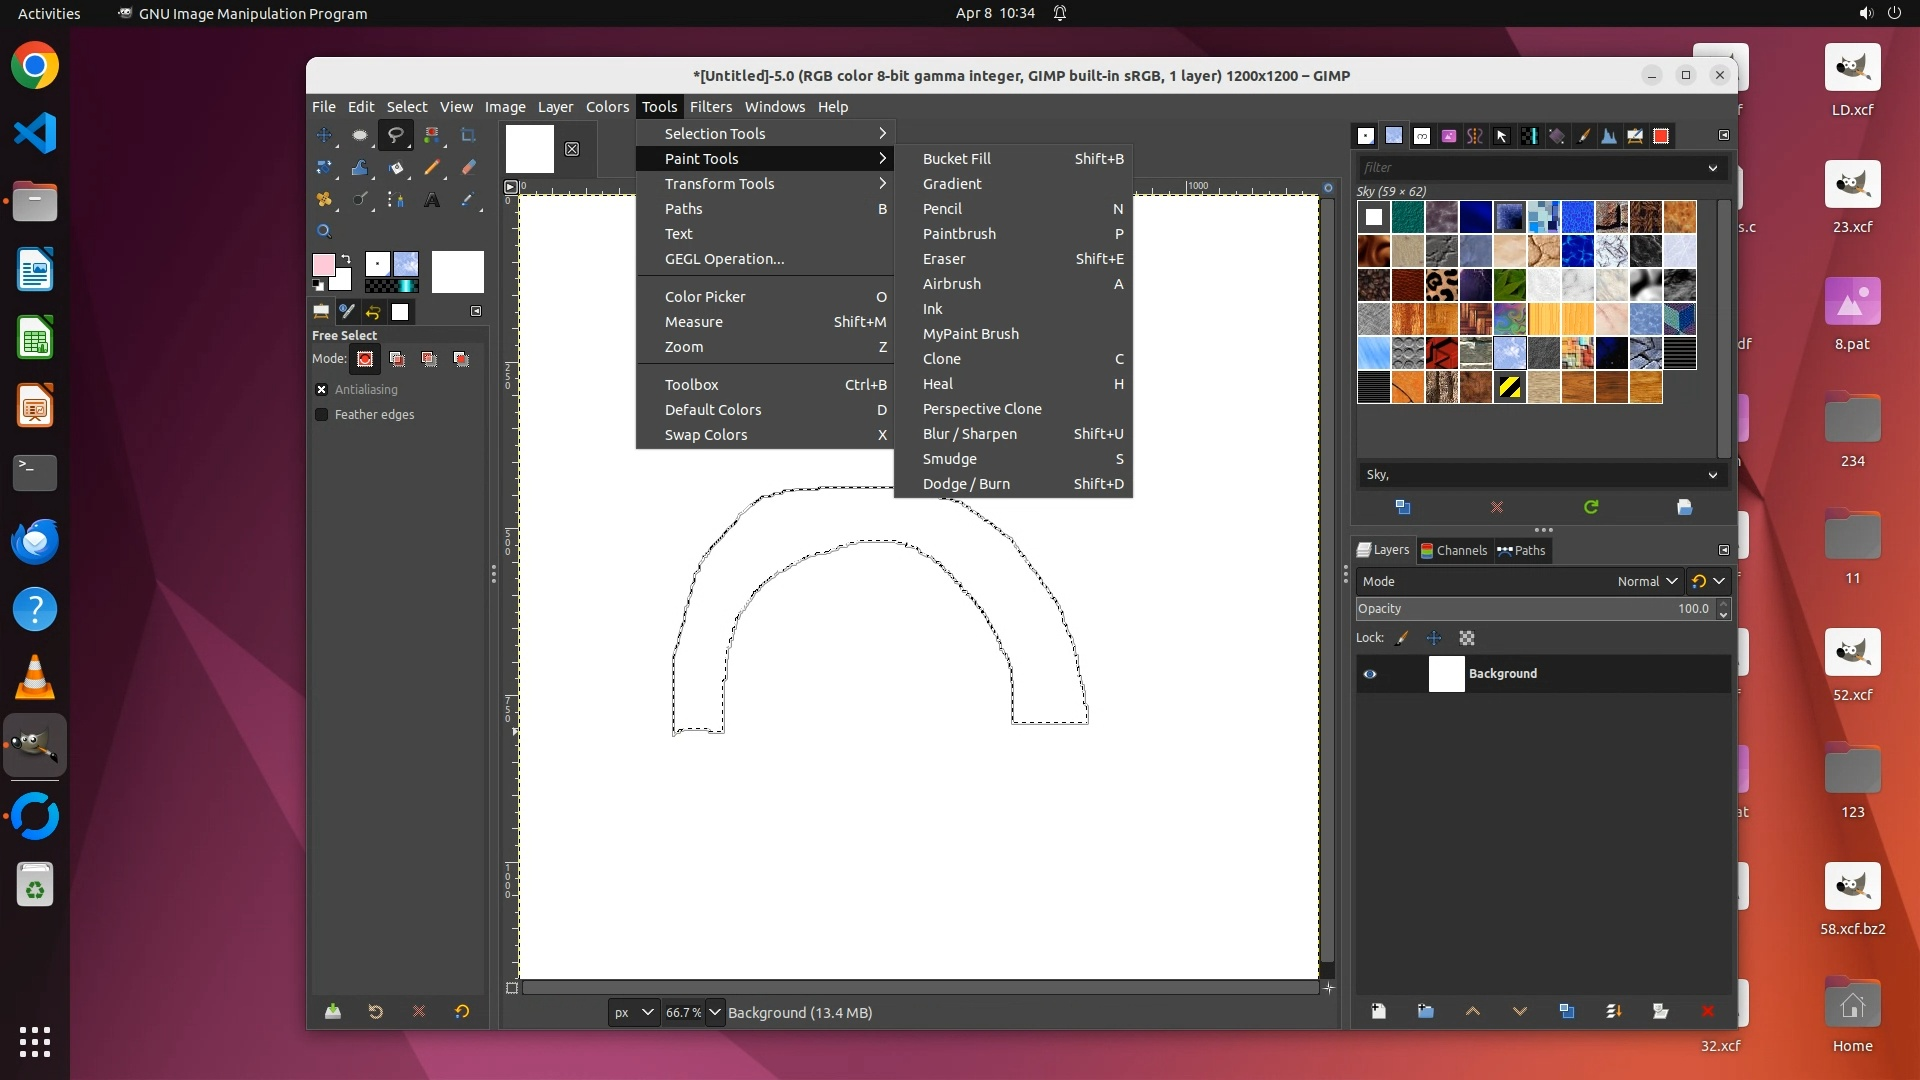This screenshot has width=1920, height=1080.
Task: Select the Text tool icon
Action: point(432,200)
